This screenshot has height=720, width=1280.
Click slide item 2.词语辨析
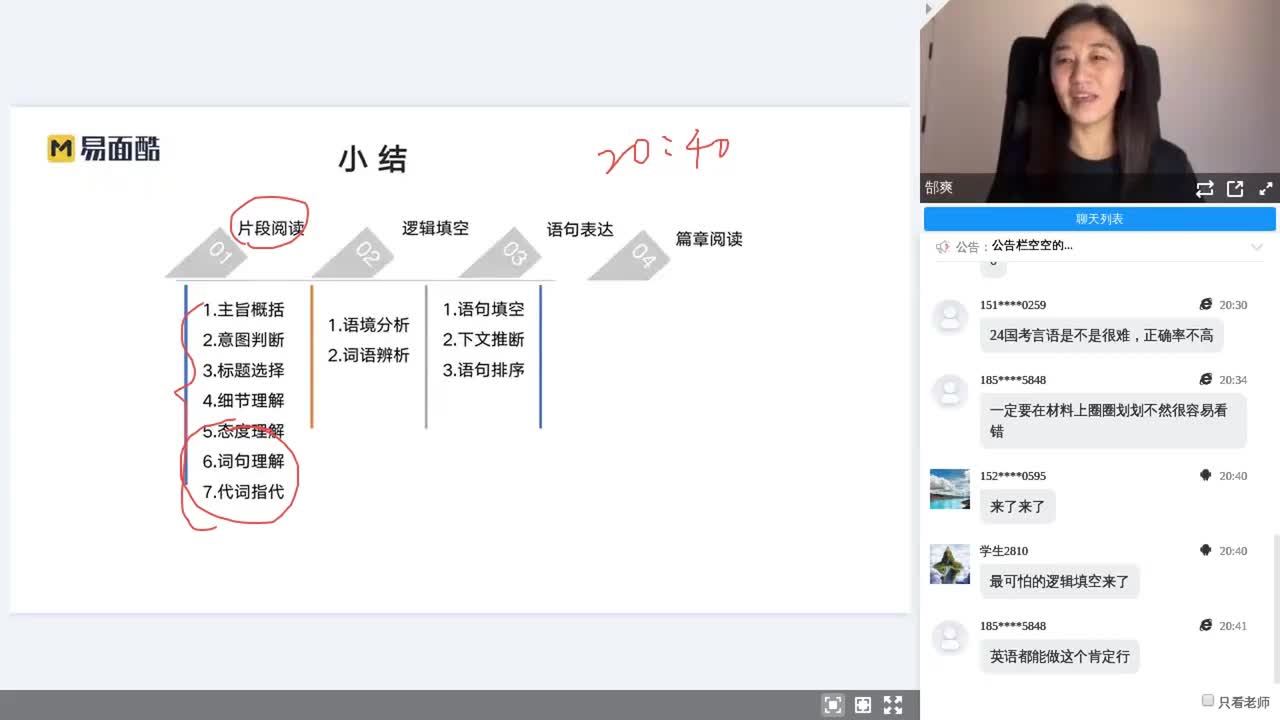pyautogui.click(x=369, y=355)
